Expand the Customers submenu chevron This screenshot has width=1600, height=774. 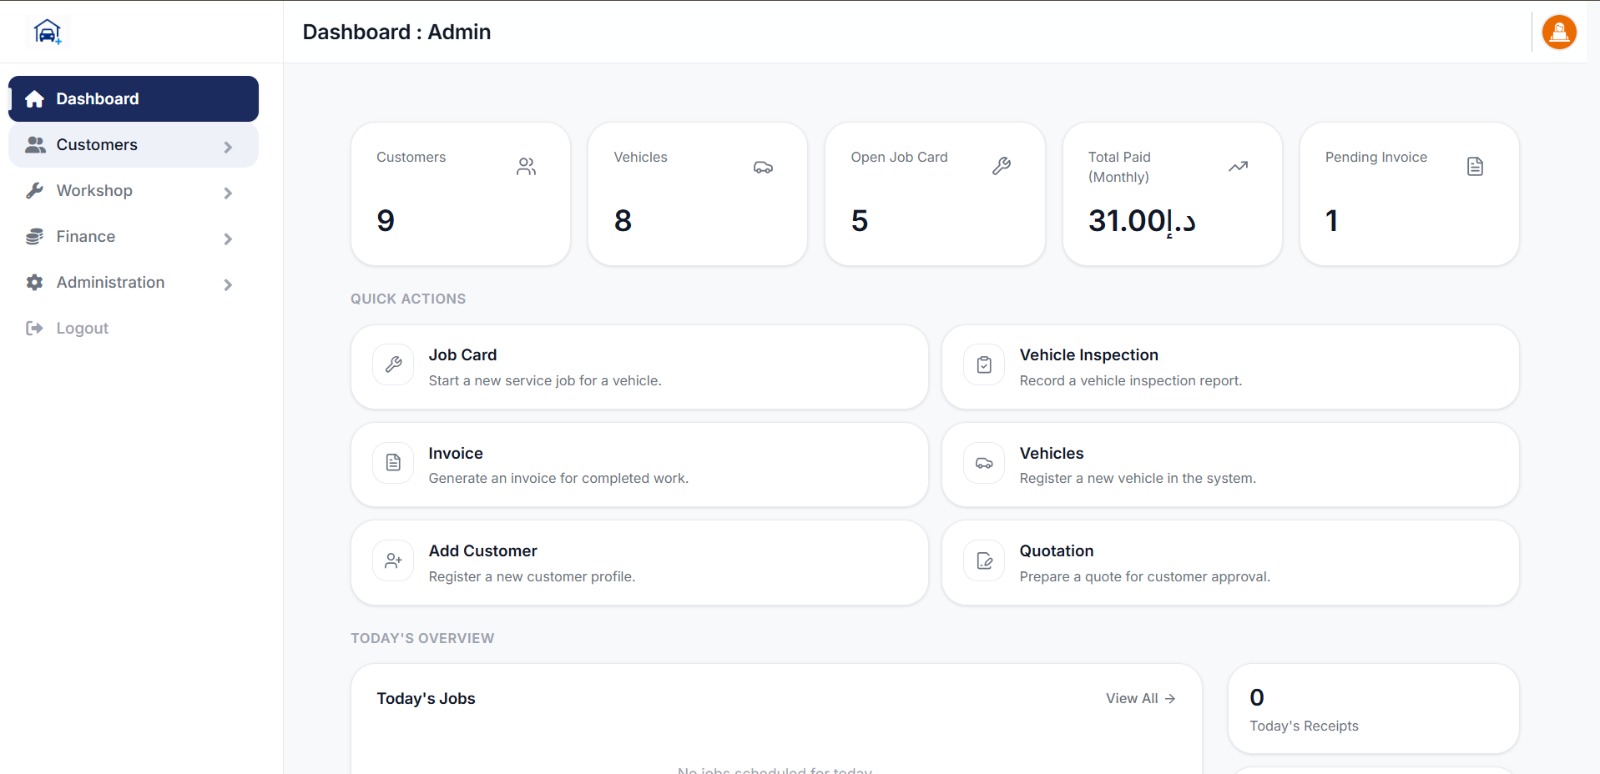[228, 147]
